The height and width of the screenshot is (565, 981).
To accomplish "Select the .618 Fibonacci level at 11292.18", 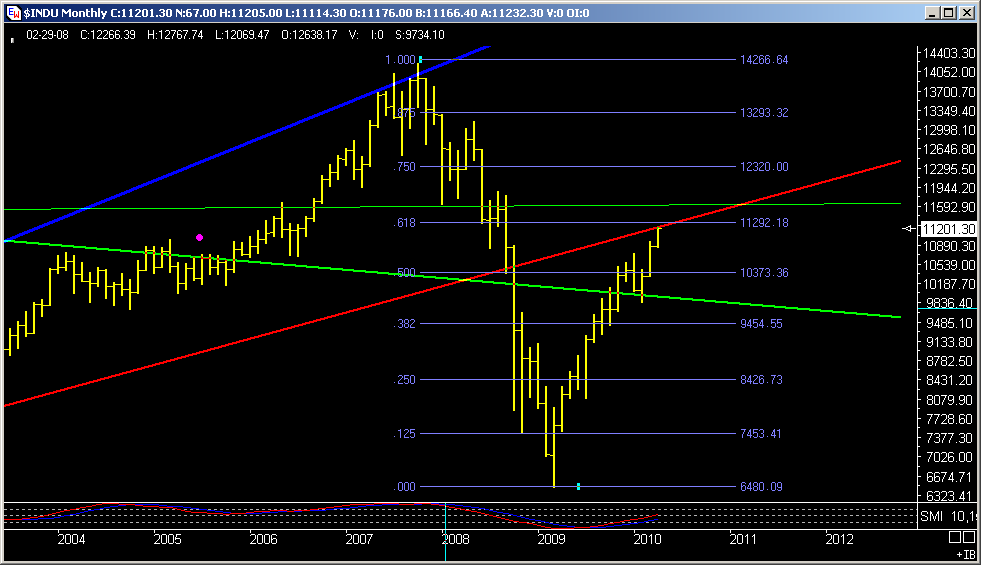I will coord(763,223).
